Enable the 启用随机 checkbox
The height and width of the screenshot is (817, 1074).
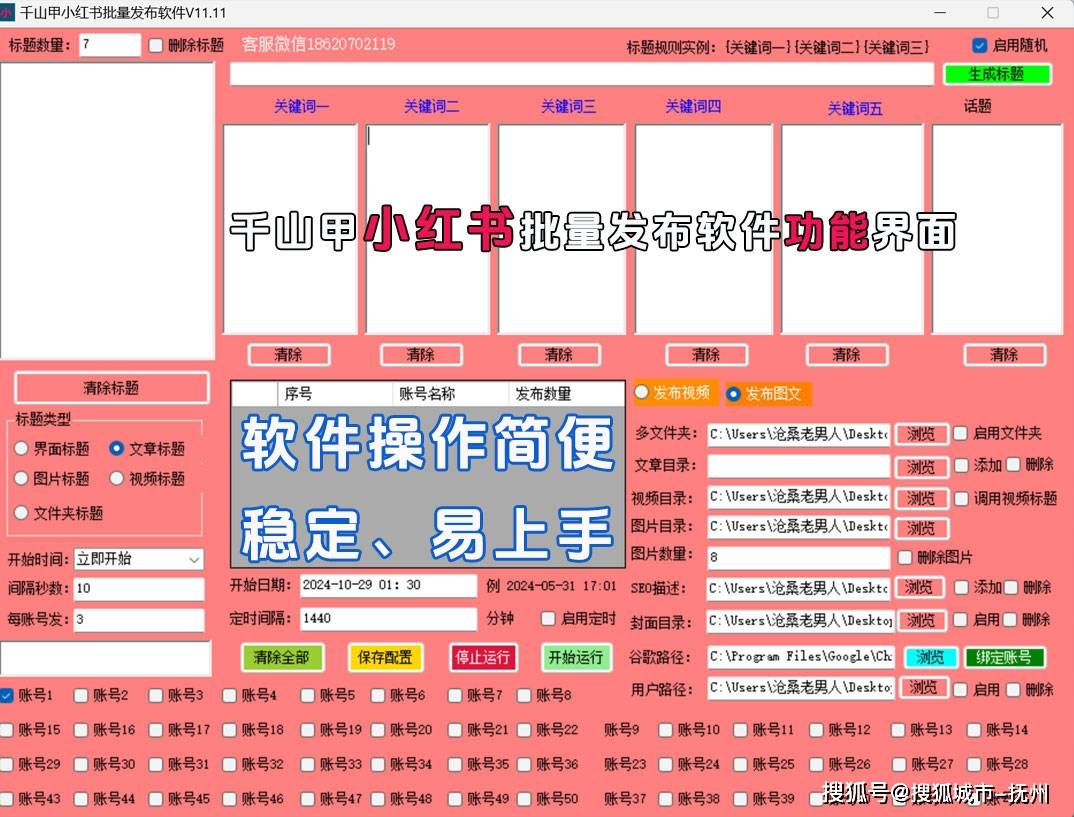click(x=979, y=45)
